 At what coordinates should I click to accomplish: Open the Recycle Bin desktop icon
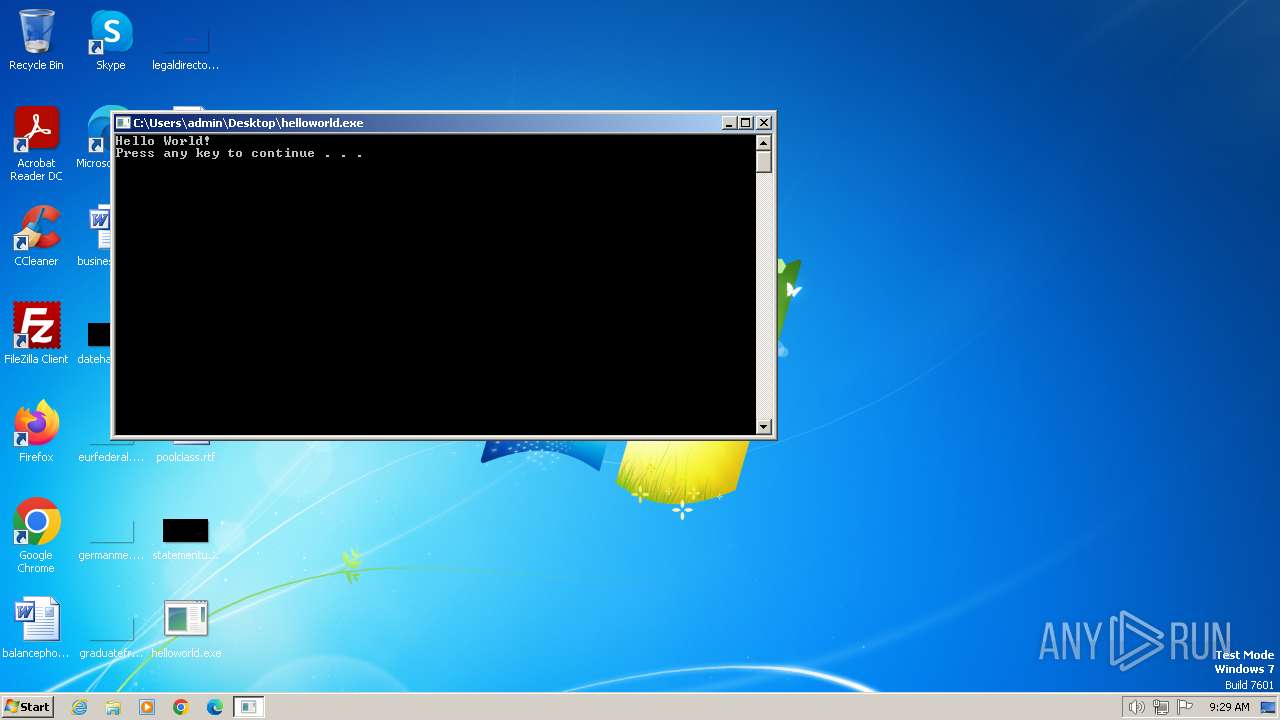click(36, 40)
